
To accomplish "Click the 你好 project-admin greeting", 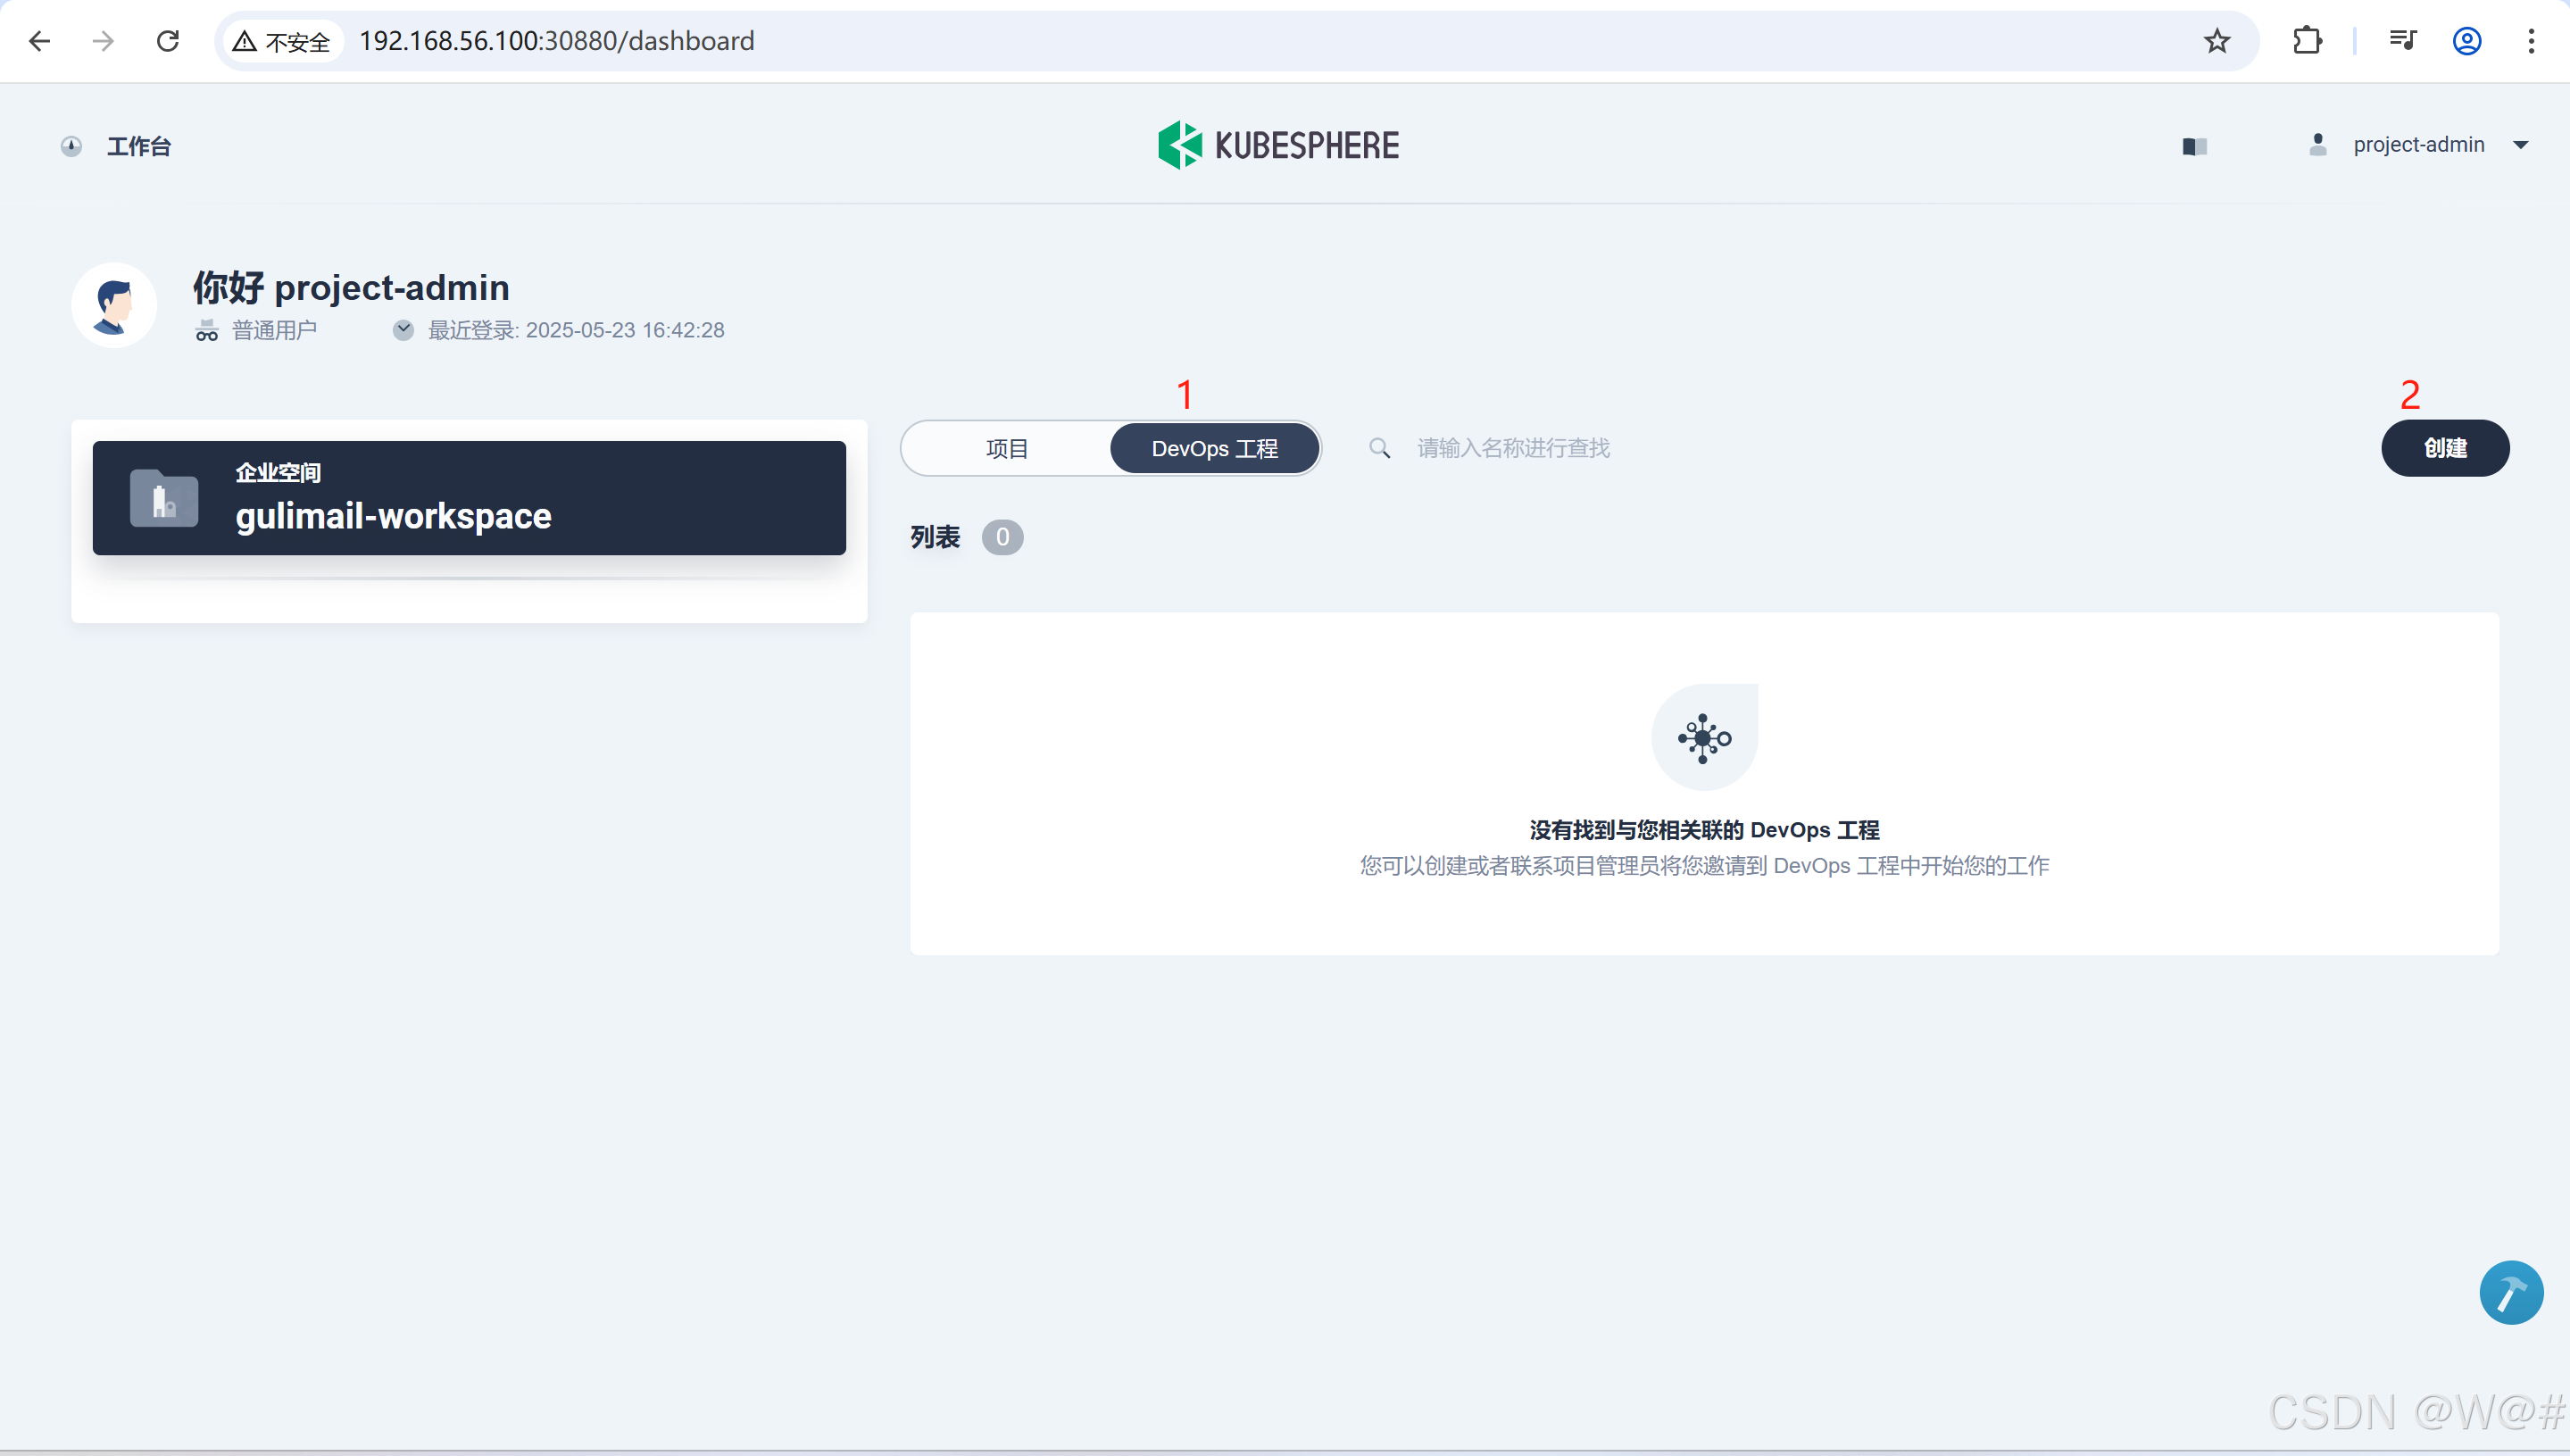I will coord(351,288).
